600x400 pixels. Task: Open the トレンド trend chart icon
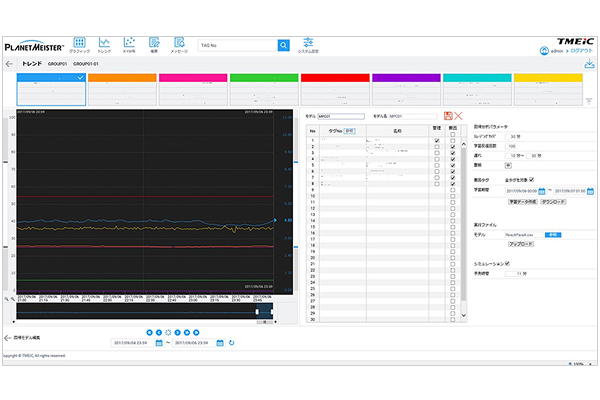105,43
